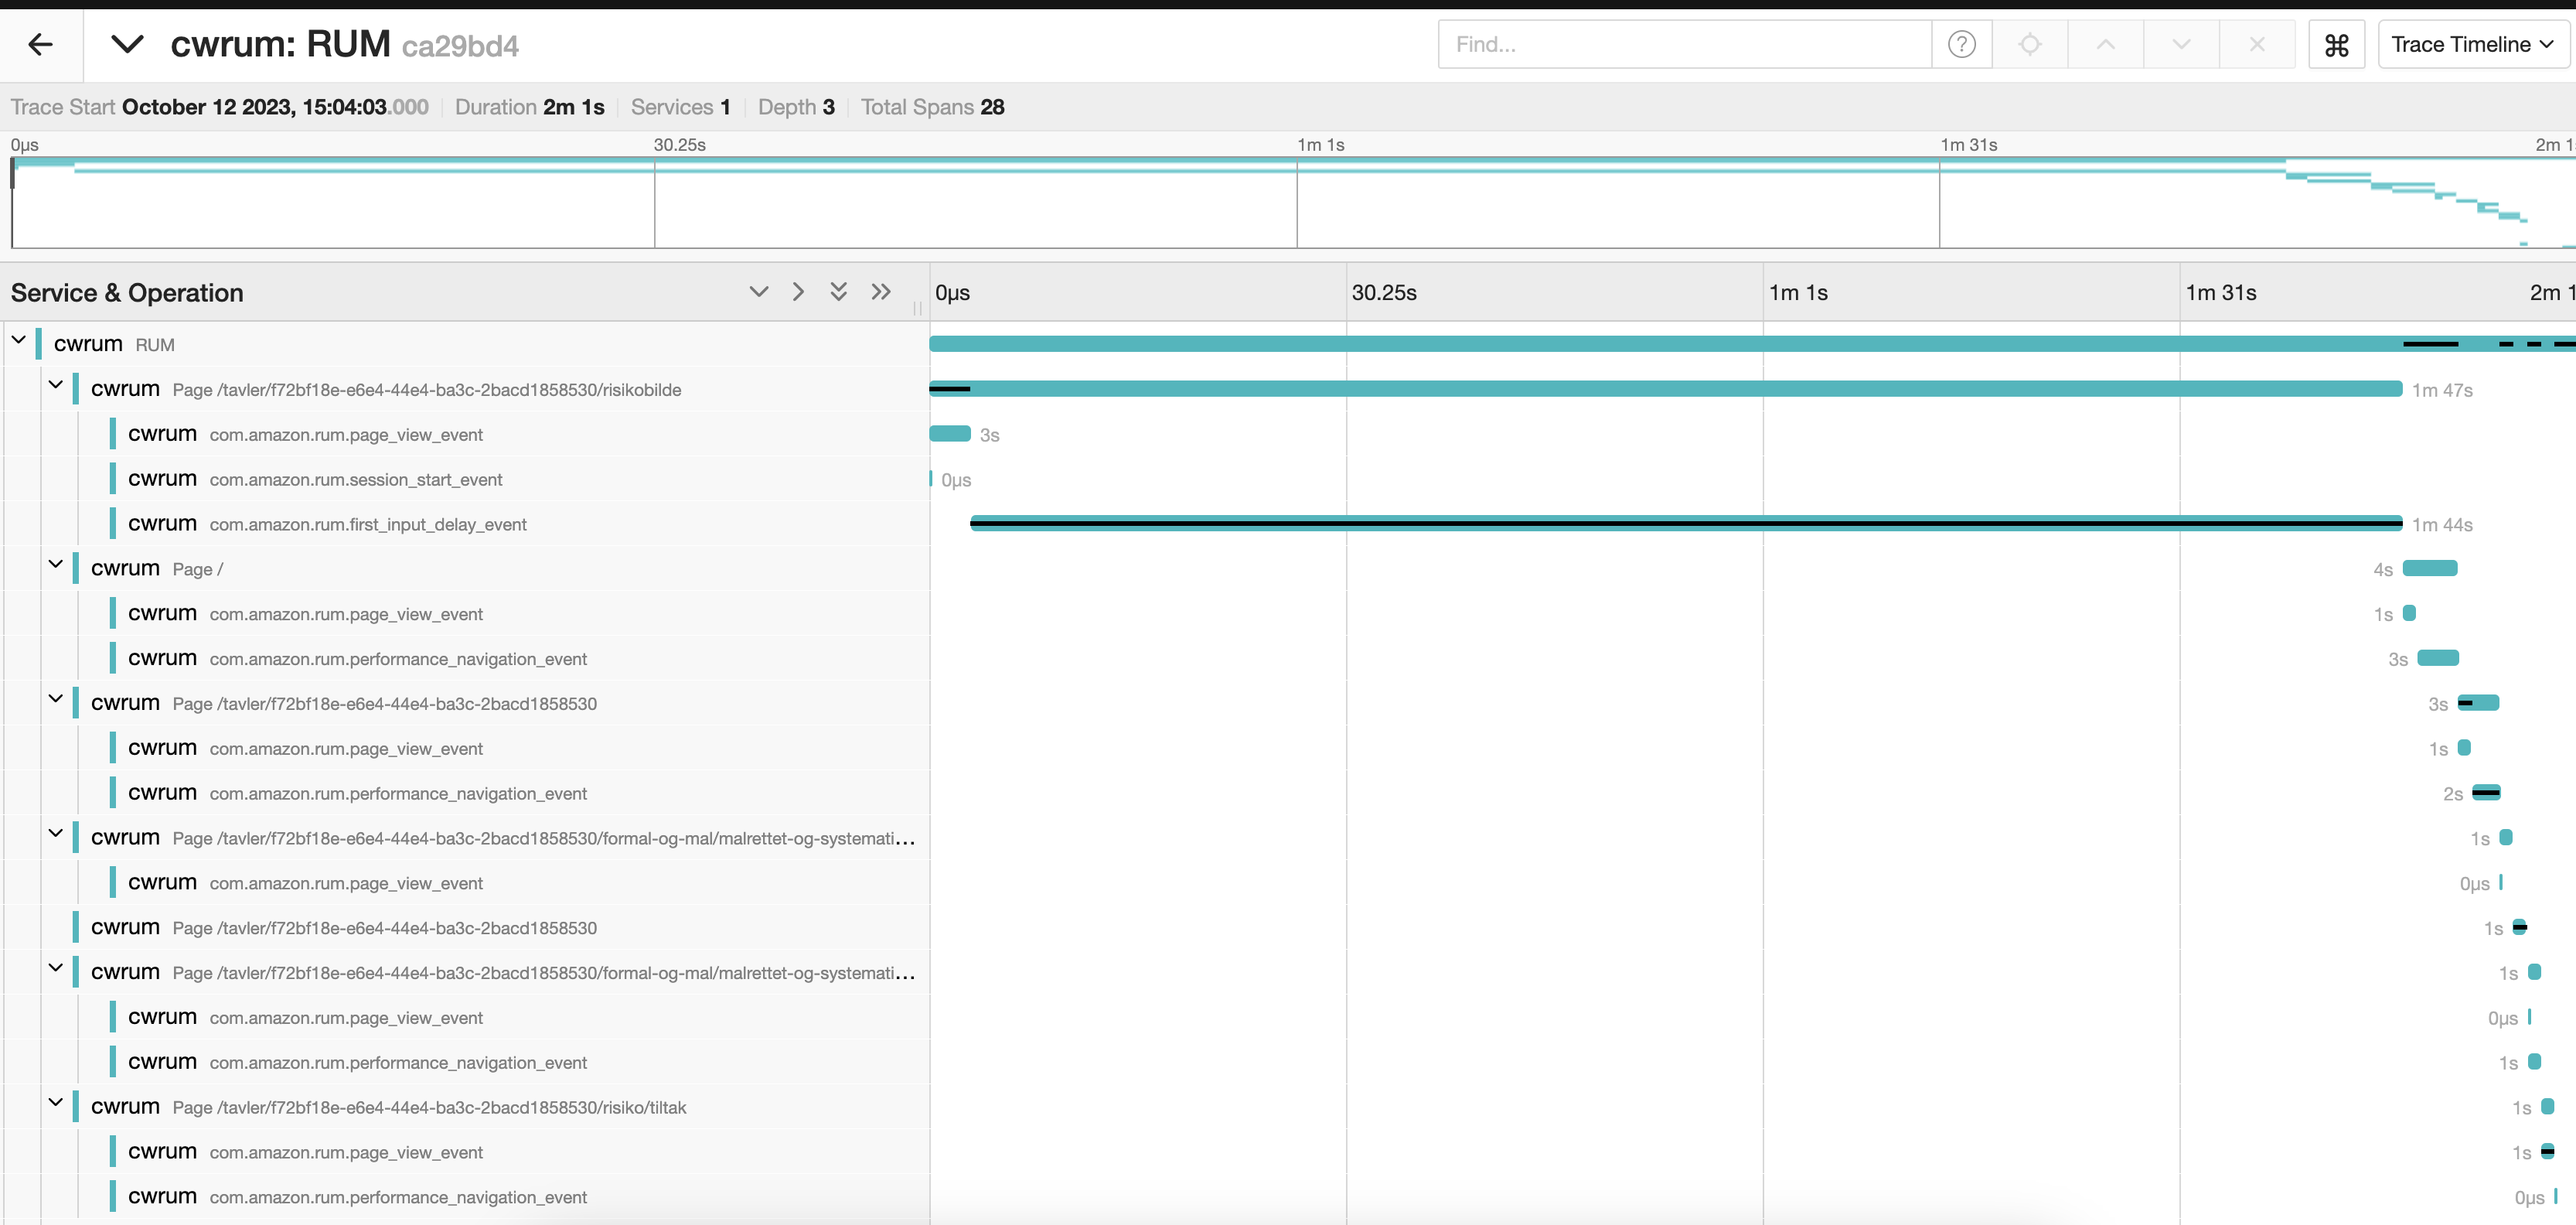2576x1225 pixels.
Task: Go to next search result arrow
Action: [2181, 44]
